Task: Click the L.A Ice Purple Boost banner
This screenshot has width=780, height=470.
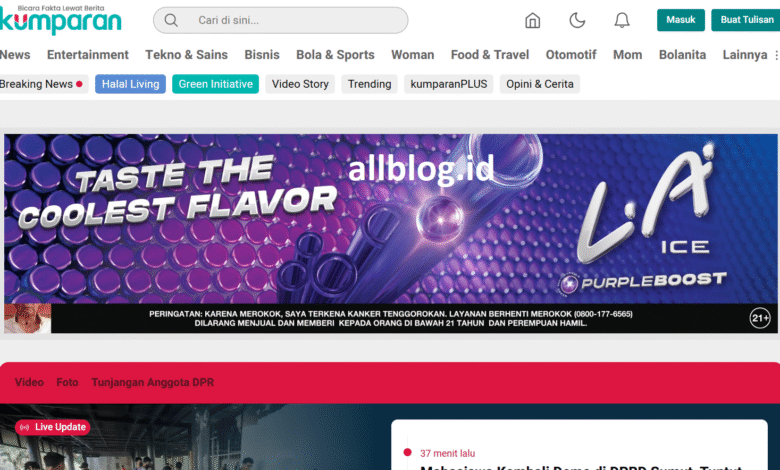Action: (390, 233)
